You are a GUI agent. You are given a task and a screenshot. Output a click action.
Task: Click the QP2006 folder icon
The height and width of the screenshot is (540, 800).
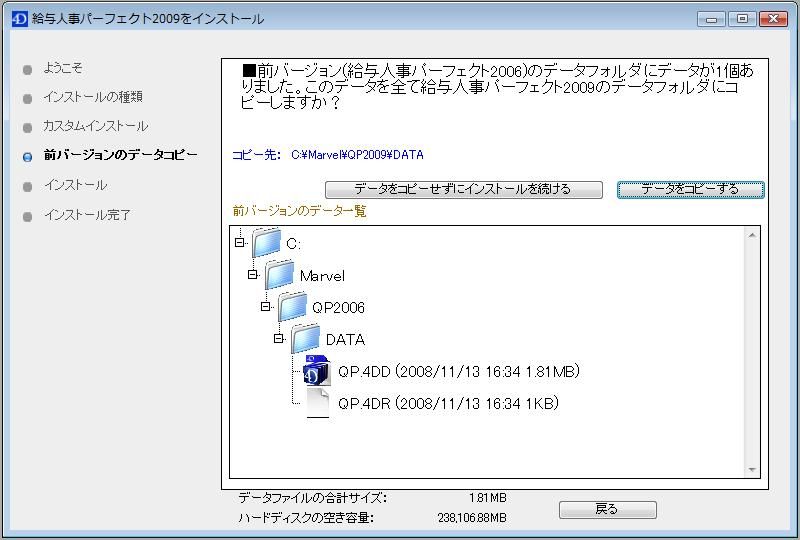(x=293, y=307)
